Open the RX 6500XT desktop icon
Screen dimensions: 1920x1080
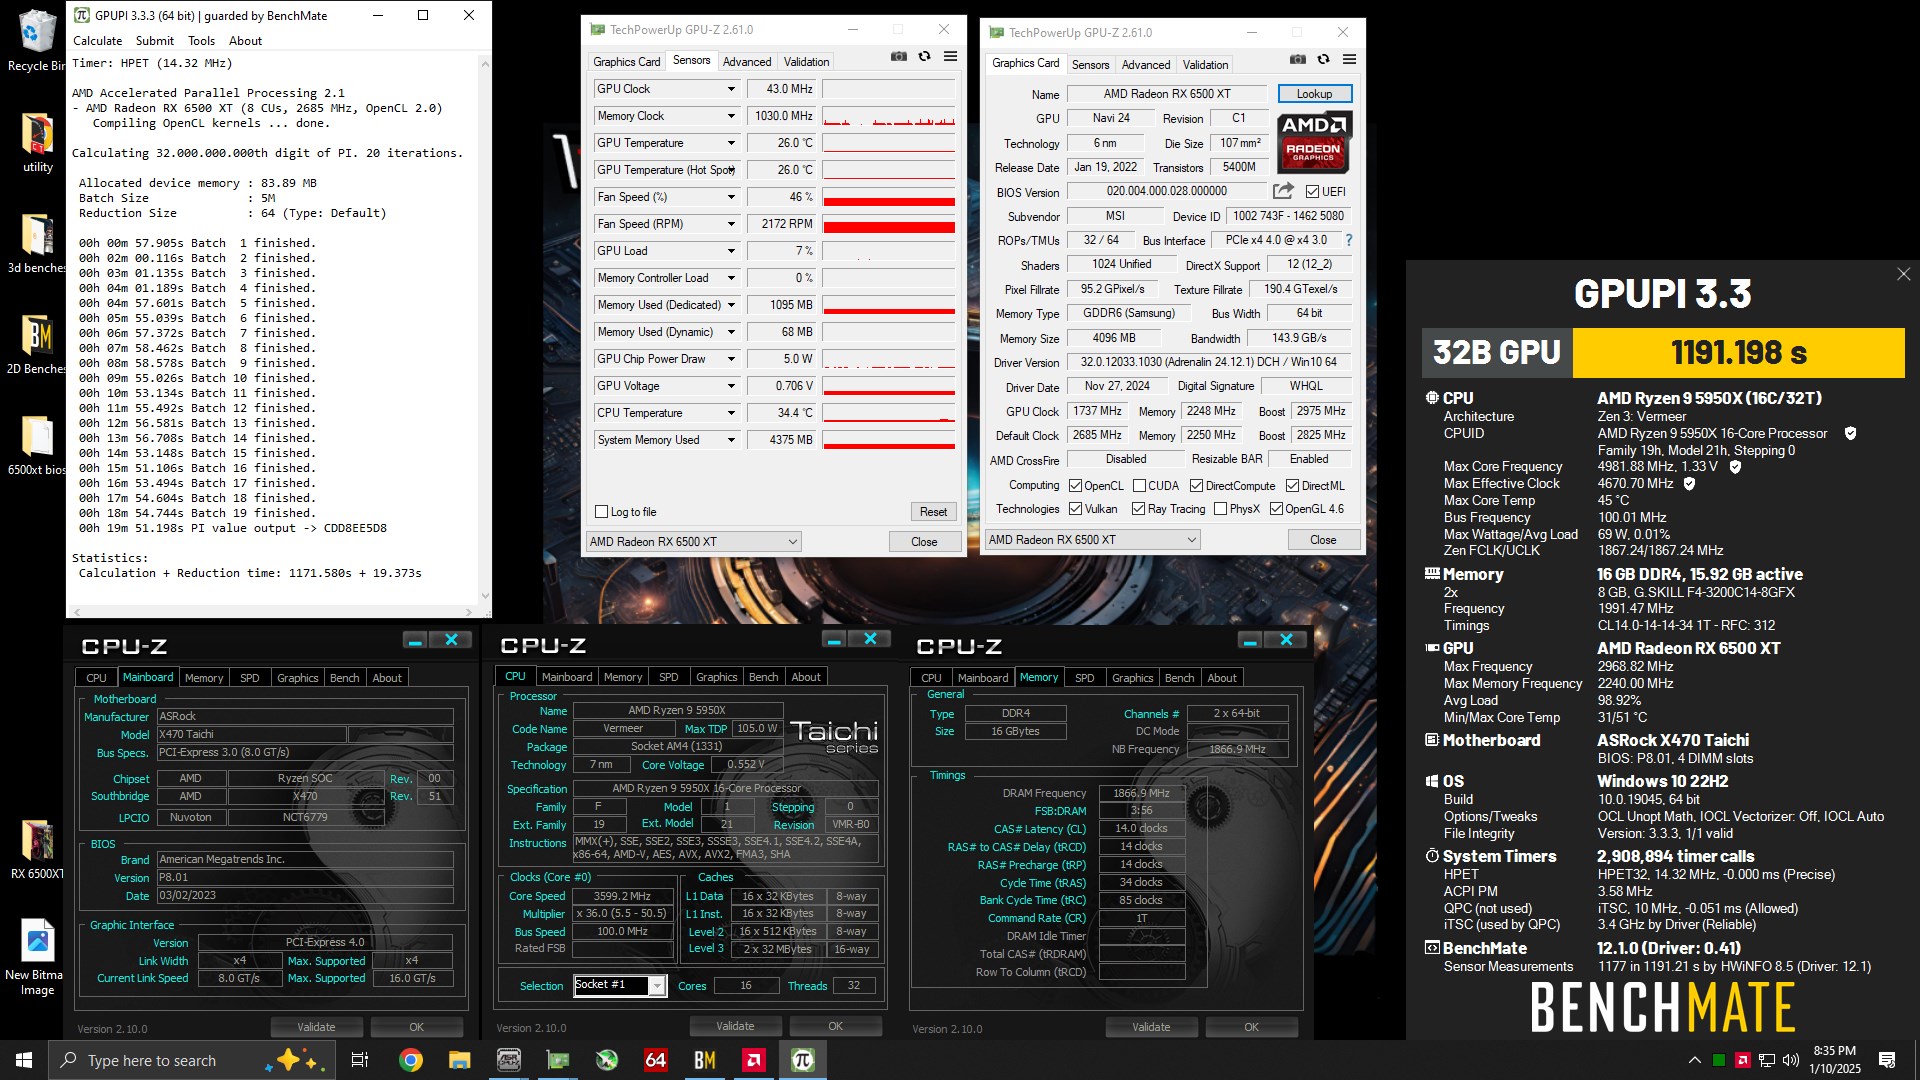click(x=37, y=849)
